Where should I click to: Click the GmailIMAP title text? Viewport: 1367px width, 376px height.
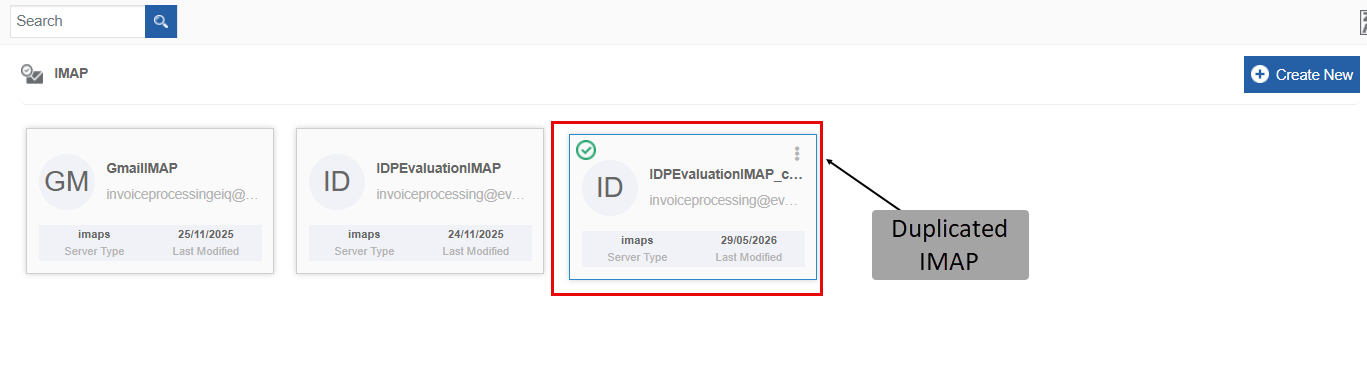click(142, 168)
